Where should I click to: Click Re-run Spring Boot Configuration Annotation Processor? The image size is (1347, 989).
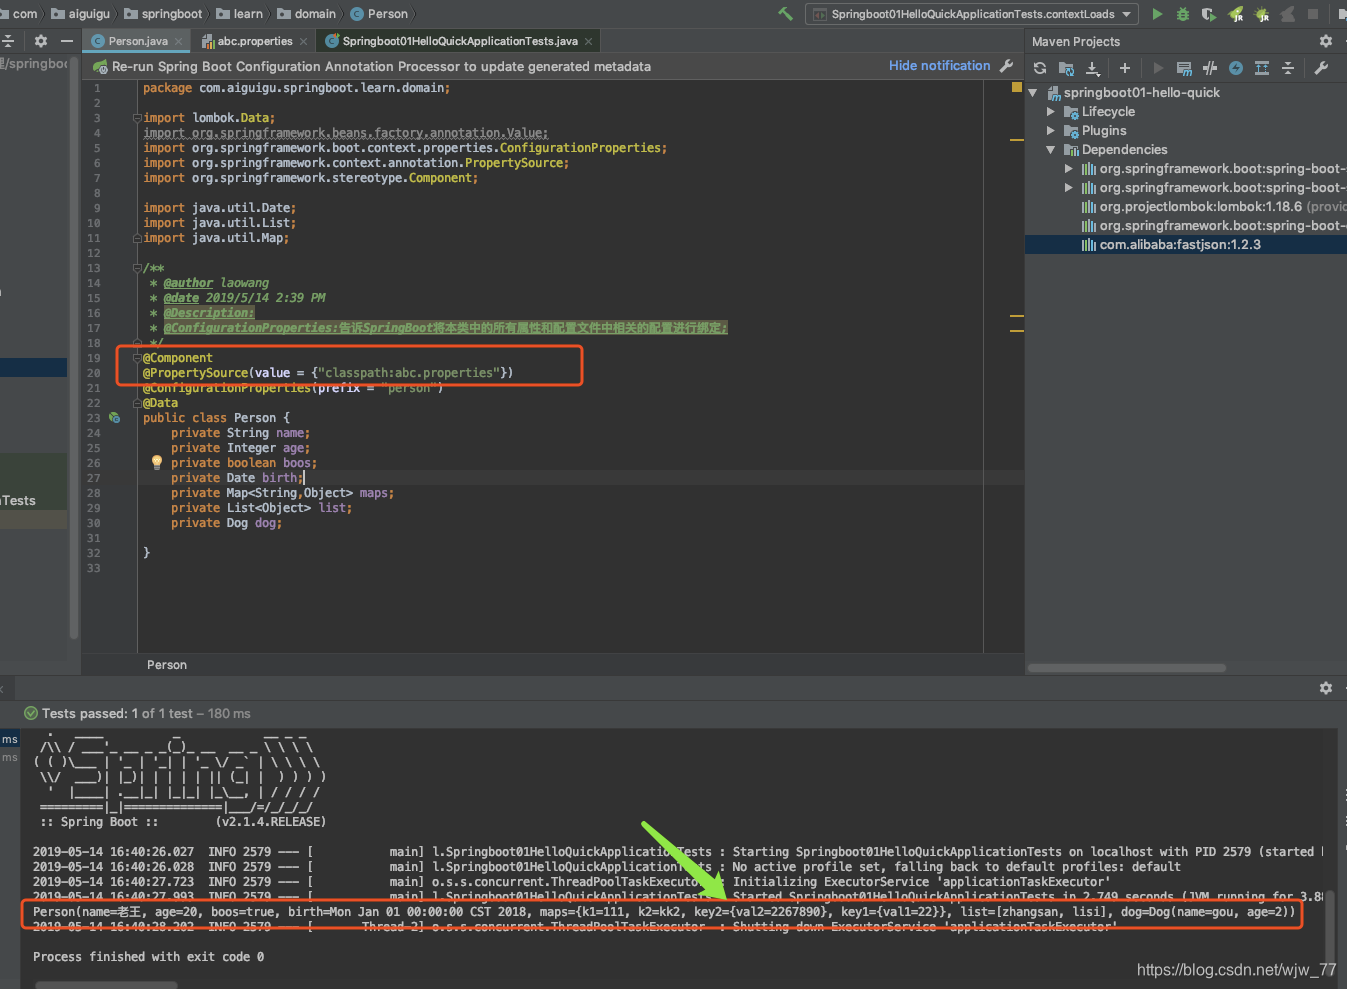(381, 67)
